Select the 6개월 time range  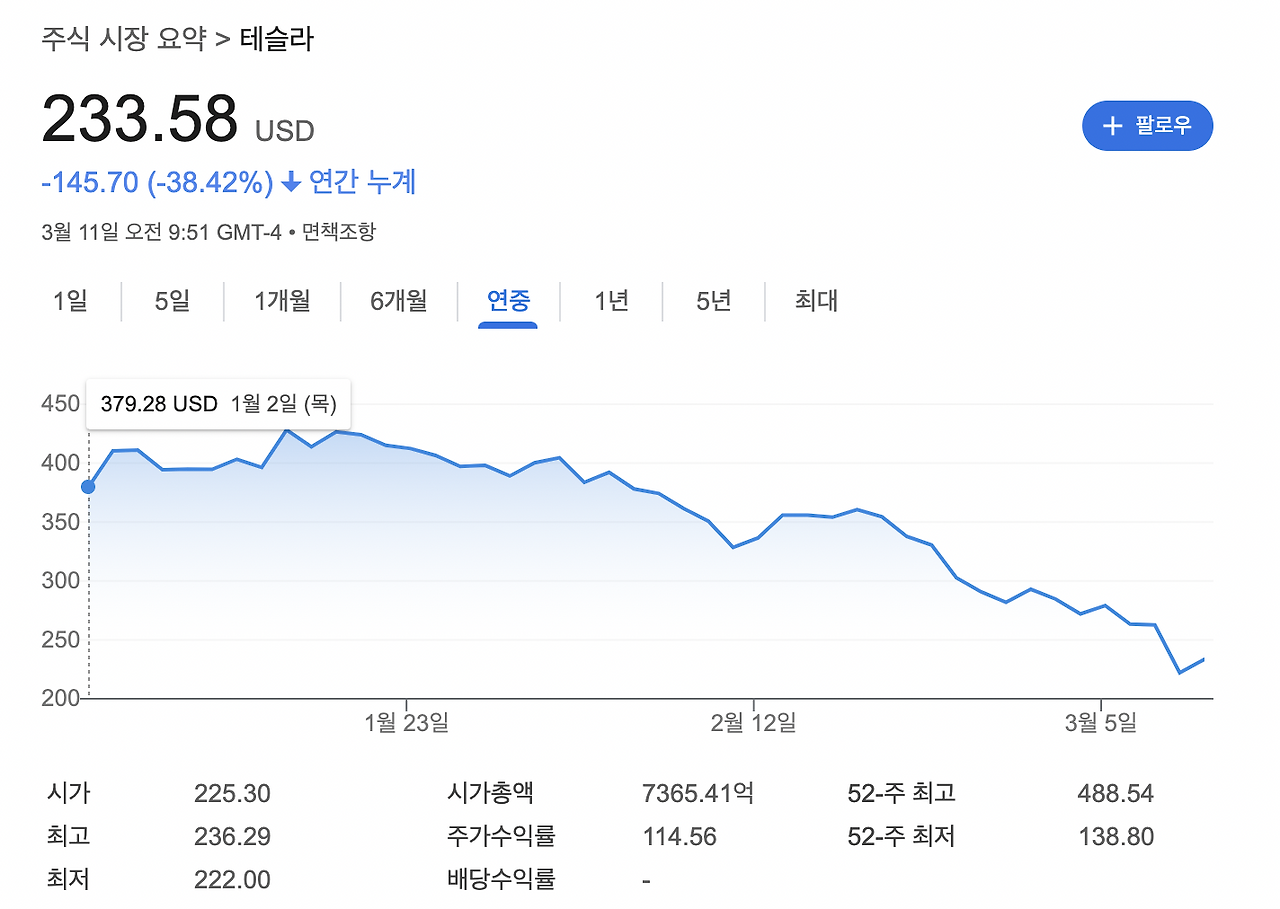398,301
